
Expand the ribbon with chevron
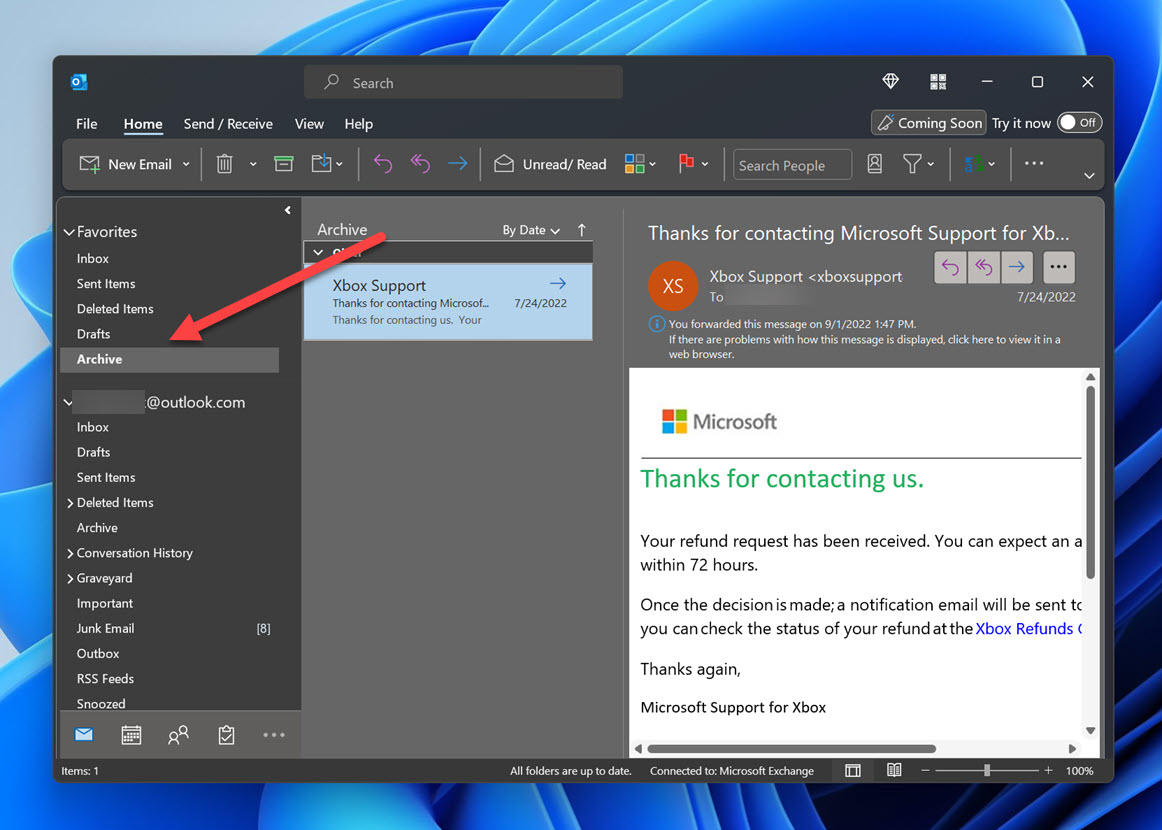(x=1089, y=176)
